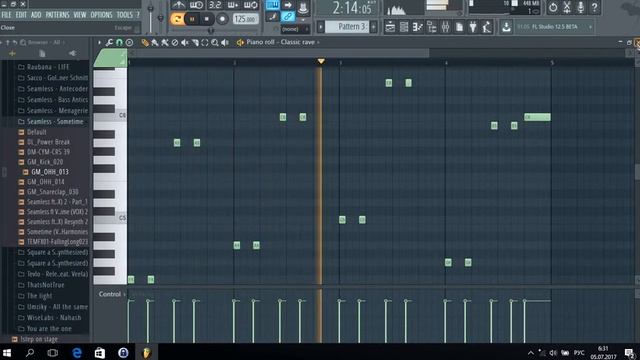Screen dimensions: 640x360
Task: Select the Paint brush tool
Action: (x=155, y=42)
